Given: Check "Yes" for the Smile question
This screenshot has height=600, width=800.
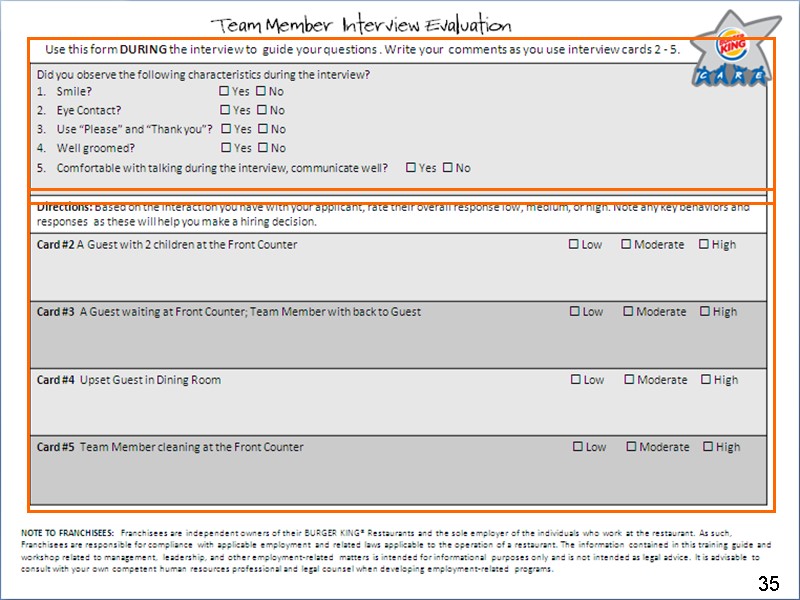Looking at the screenshot, I should click(x=225, y=91).
